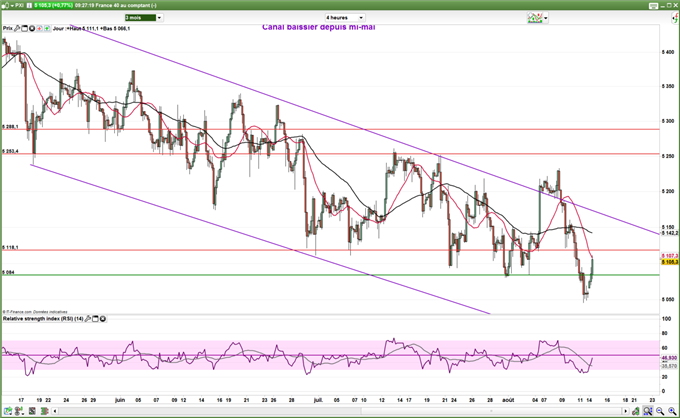680x418 pixels.
Task: Click the red plus icon in Prix panel
Action: pos(39,29)
